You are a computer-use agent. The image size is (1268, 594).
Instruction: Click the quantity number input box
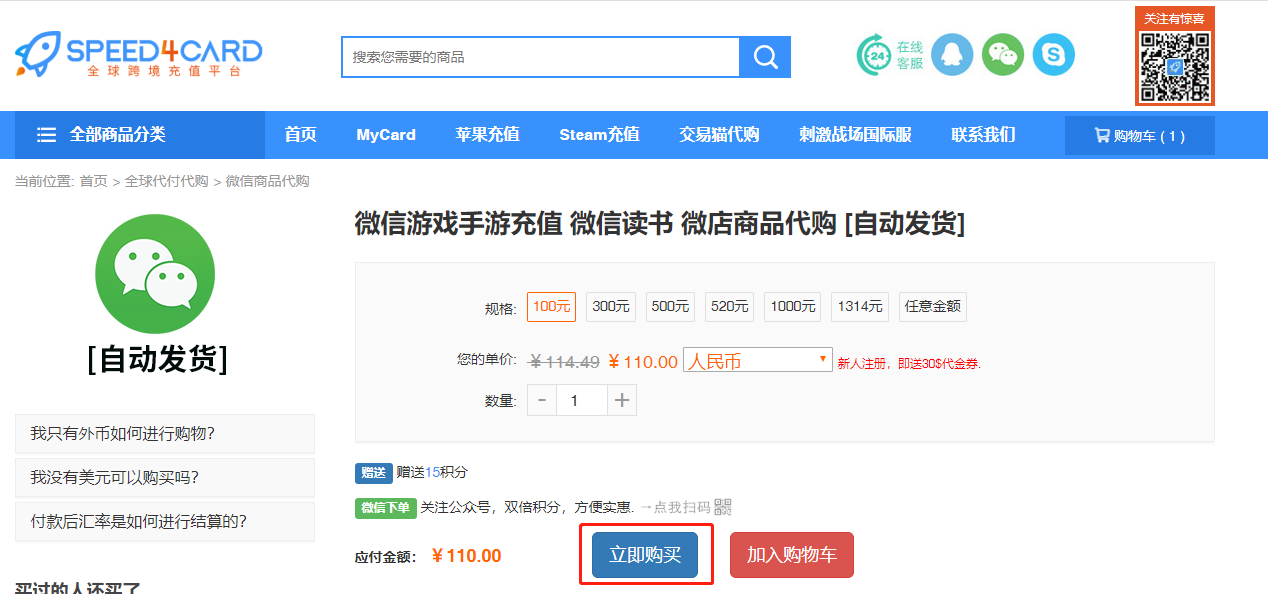pyautogui.click(x=582, y=400)
